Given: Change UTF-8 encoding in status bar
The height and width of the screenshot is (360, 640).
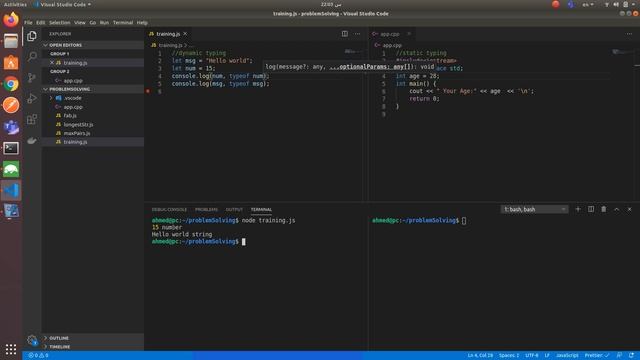Looking at the screenshot, I should (x=531, y=356).
